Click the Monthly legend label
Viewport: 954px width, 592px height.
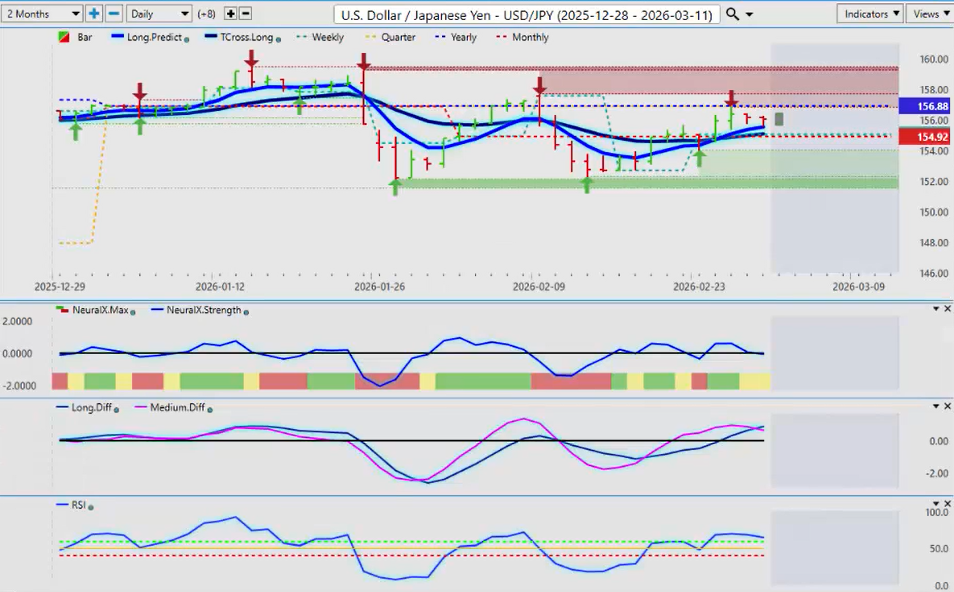pyautogui.click(x=530, y=37)
